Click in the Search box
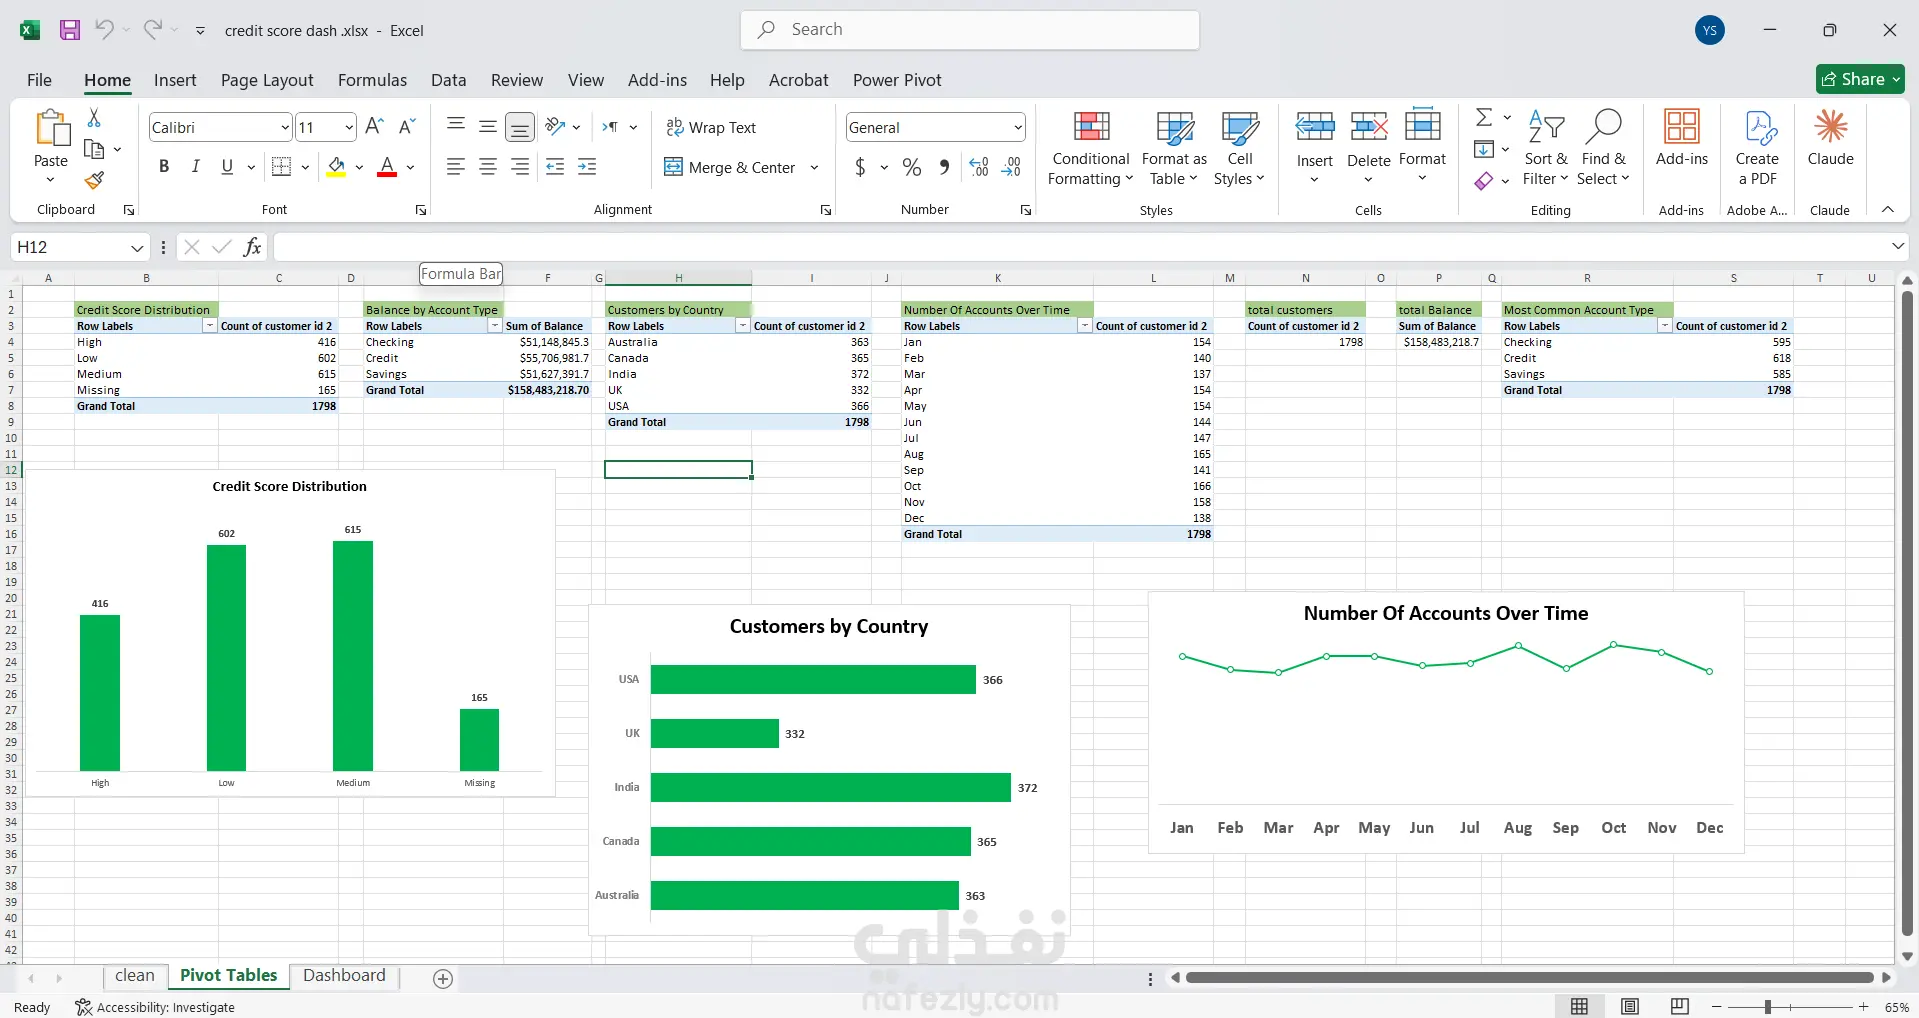Image resolution: width=1919 pixels, height=1018 pixels. (x=970, y=30)
